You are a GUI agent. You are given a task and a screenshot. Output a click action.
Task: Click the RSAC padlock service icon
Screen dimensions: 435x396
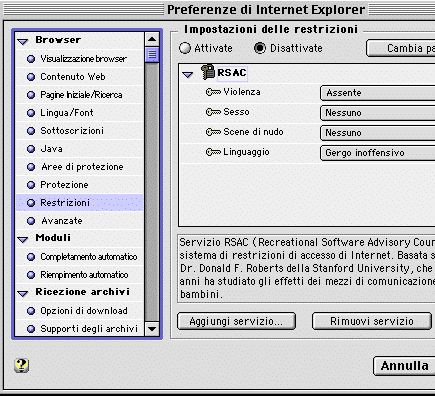tap(208, 72)
